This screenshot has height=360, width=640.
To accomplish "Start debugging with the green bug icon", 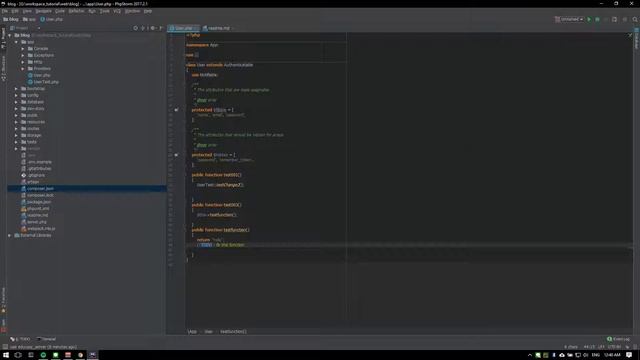I will [x=597, y=19].
